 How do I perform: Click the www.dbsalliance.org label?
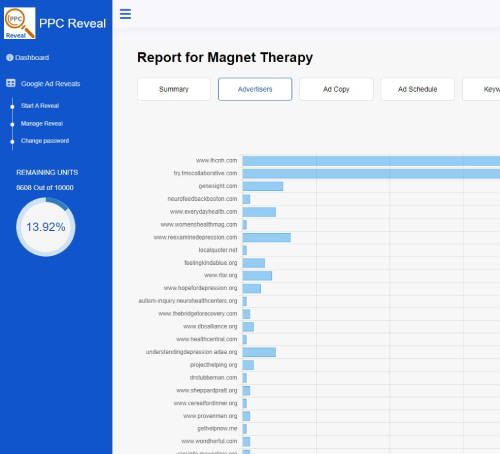(x=210, y=326)
